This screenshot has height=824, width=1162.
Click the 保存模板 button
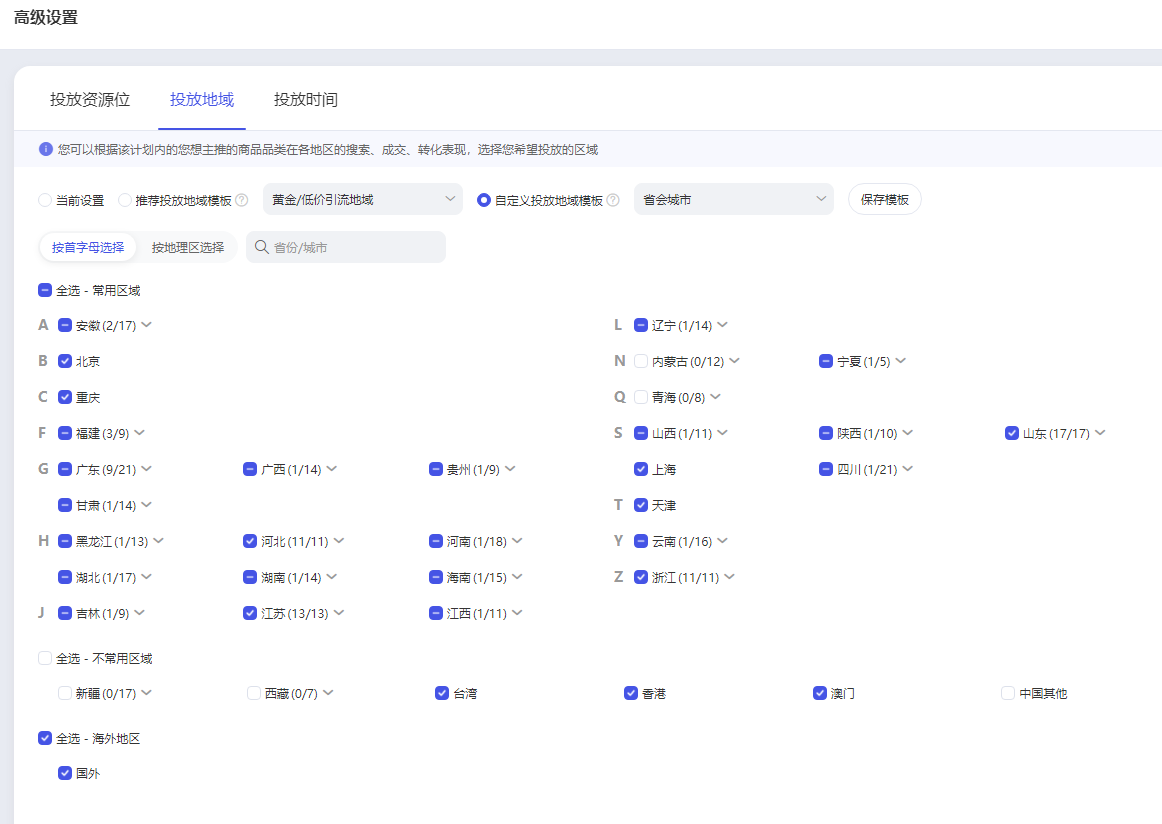click(884, 200)
